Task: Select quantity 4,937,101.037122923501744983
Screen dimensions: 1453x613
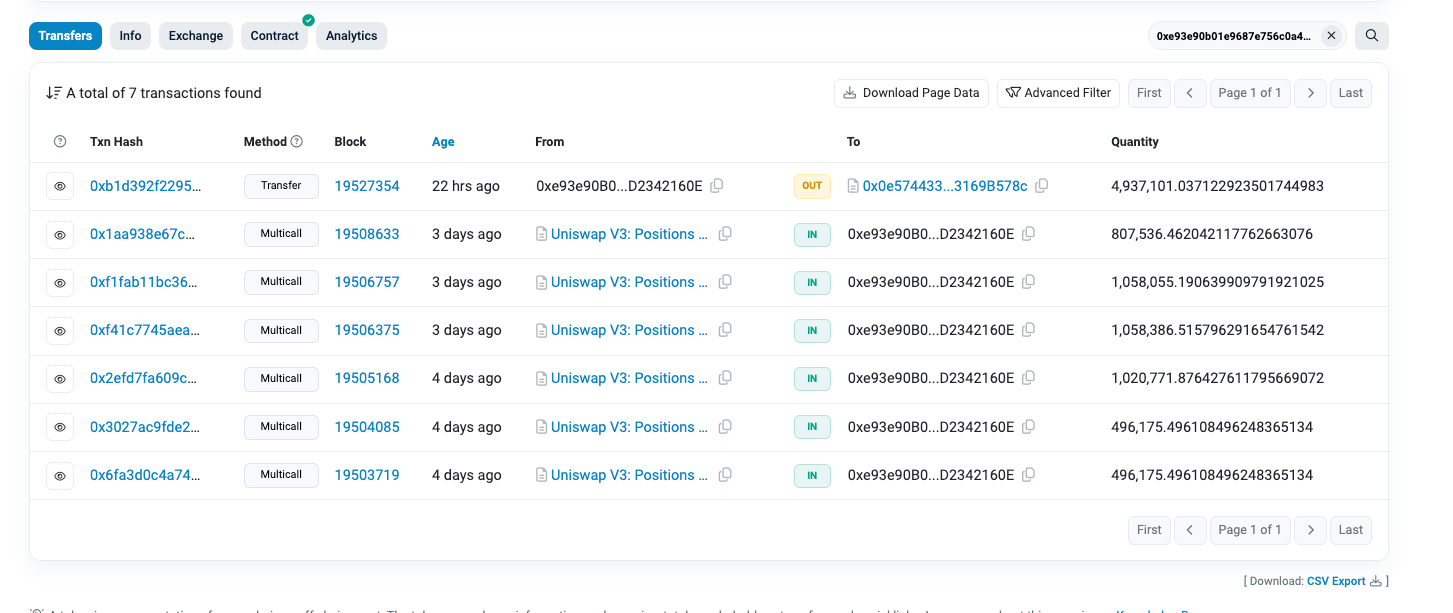Action: pos(1218,186)
